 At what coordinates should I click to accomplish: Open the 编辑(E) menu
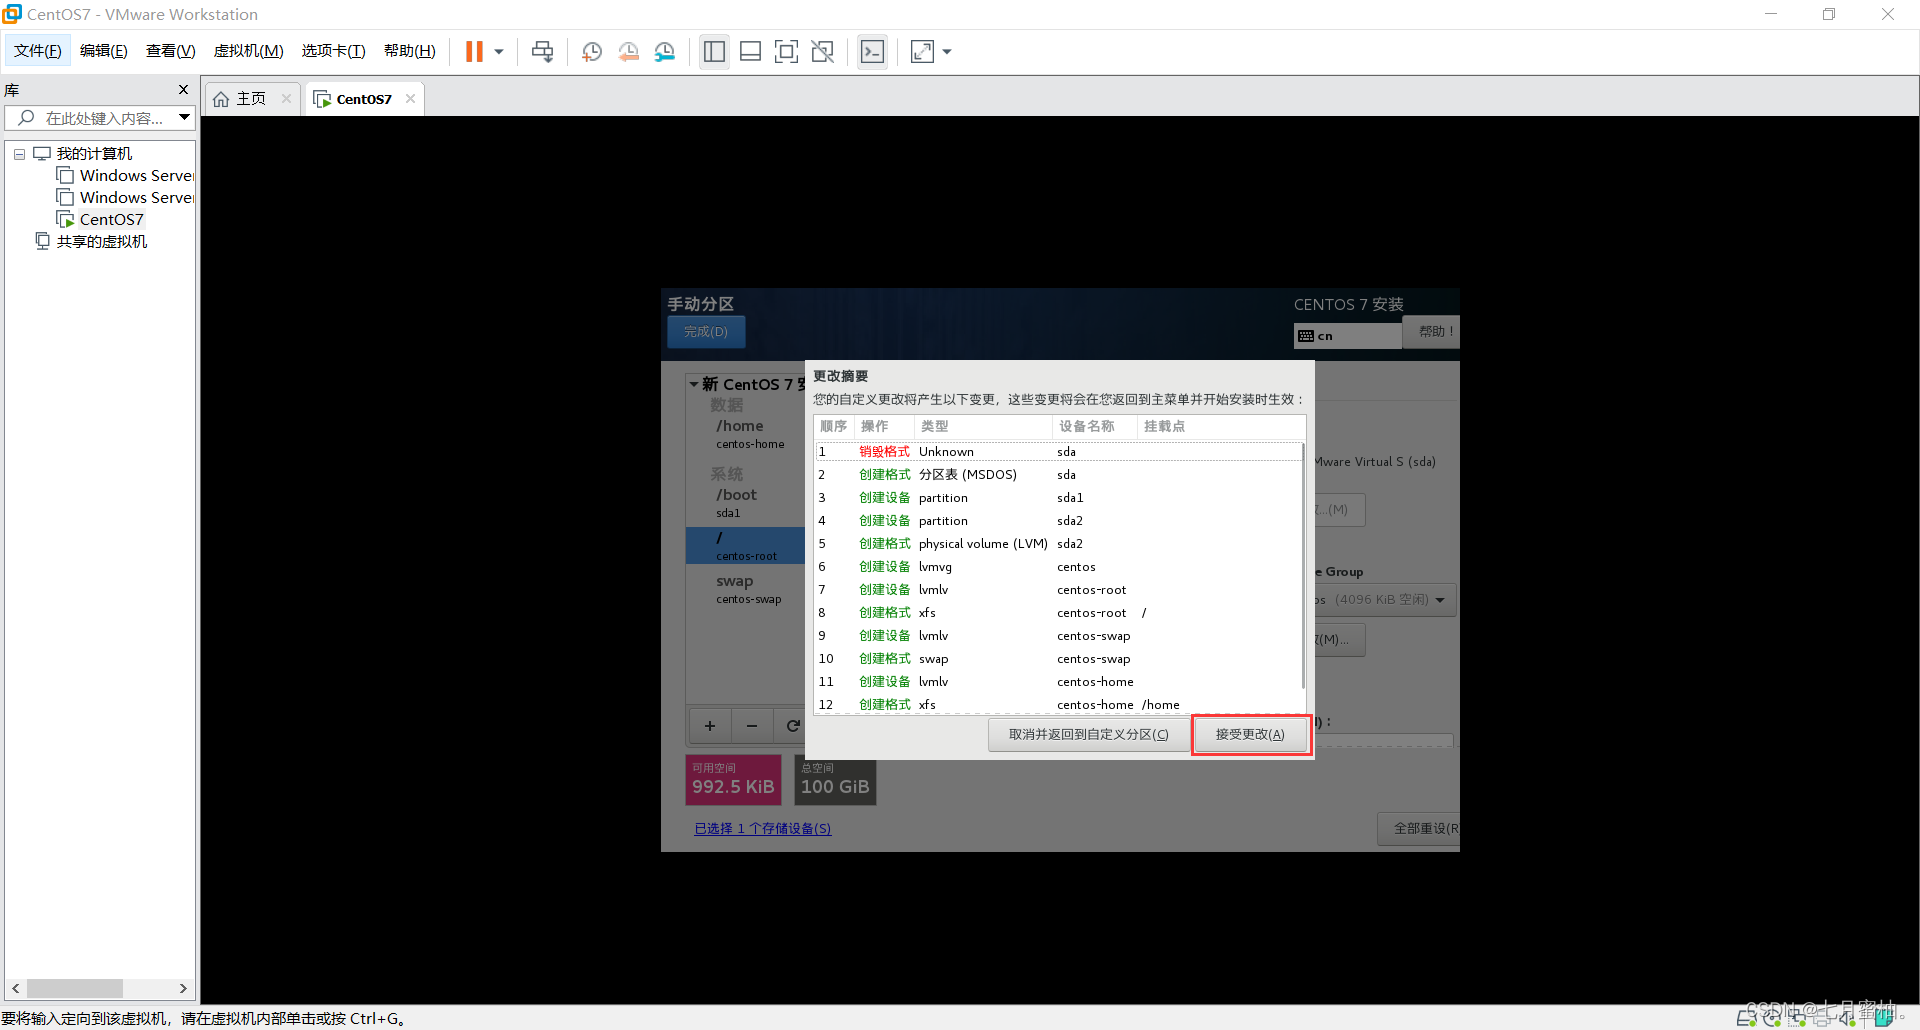pos(104,51)
